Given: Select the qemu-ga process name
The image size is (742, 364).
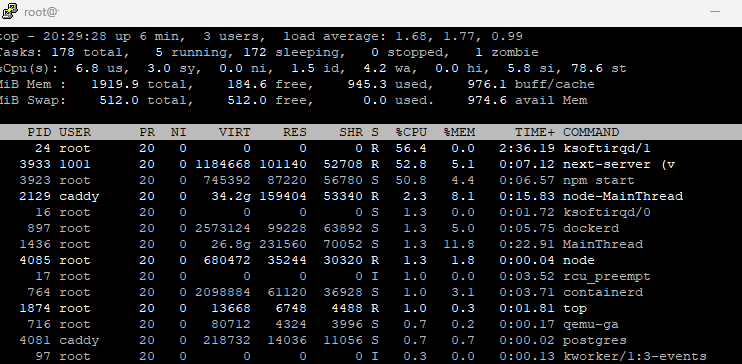Looking at the screenshot, I should [x=591, y=324].
